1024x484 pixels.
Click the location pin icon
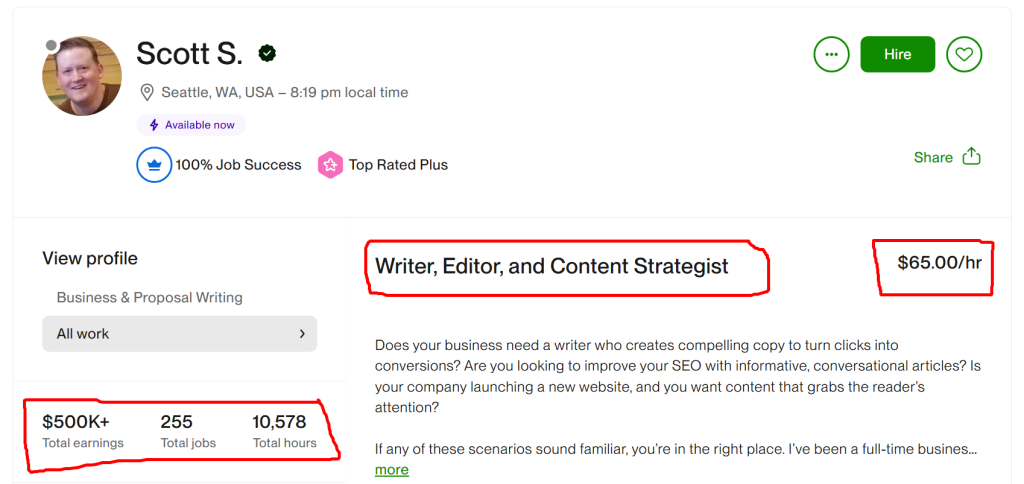pyautogui.click(x=147, y=92)
